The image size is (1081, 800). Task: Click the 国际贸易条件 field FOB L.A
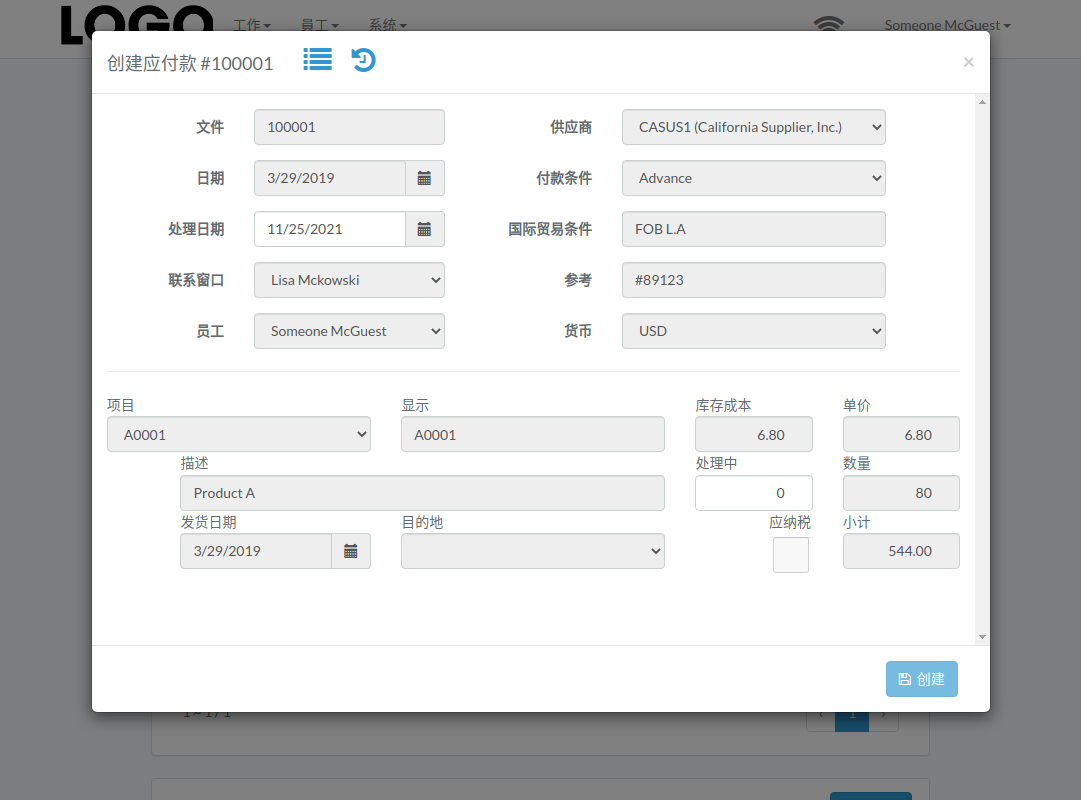[x=754, y=229]
